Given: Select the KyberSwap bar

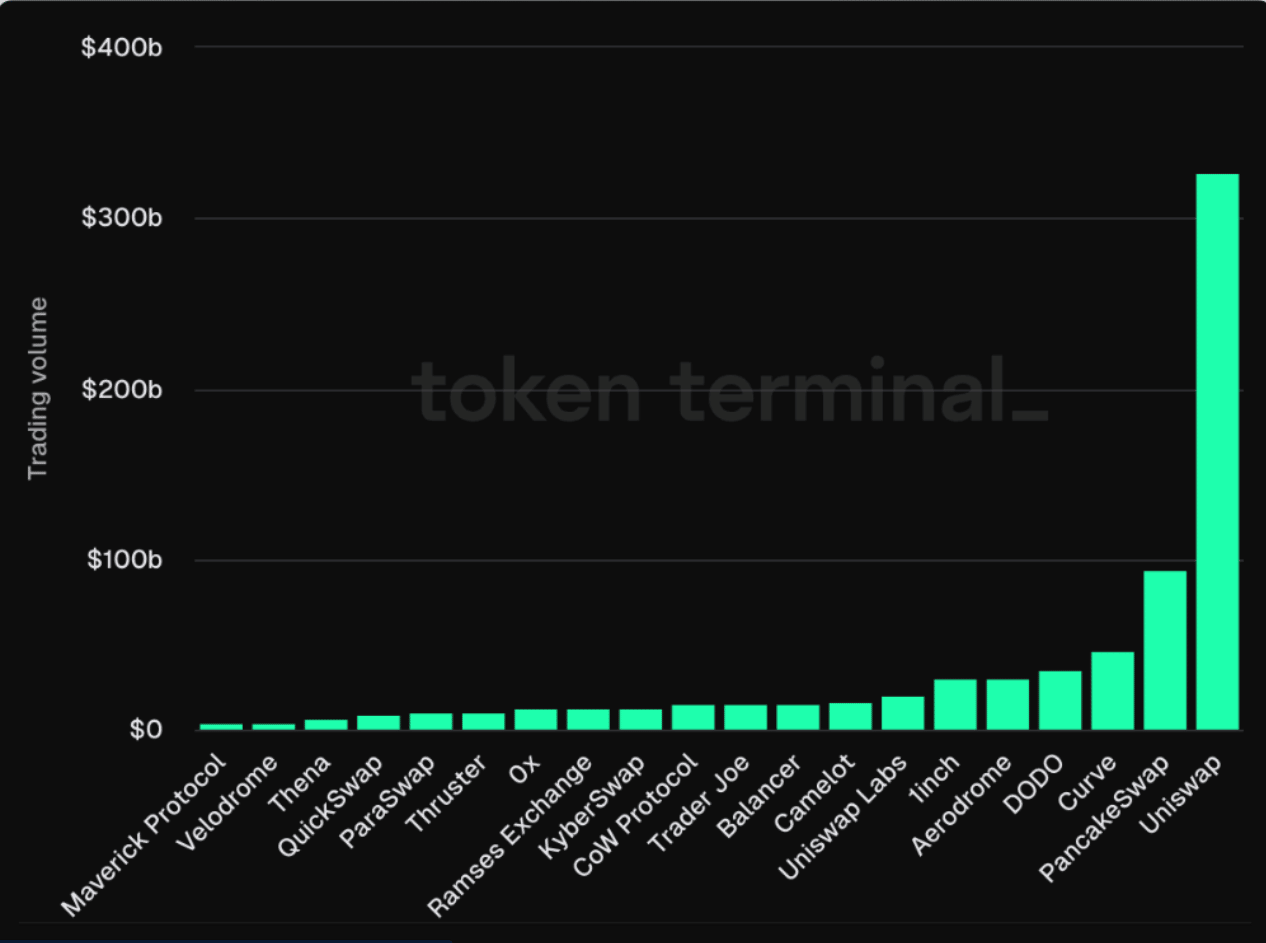Looking at the screenshot, I should pyautogui.click(x=641, y=719).
